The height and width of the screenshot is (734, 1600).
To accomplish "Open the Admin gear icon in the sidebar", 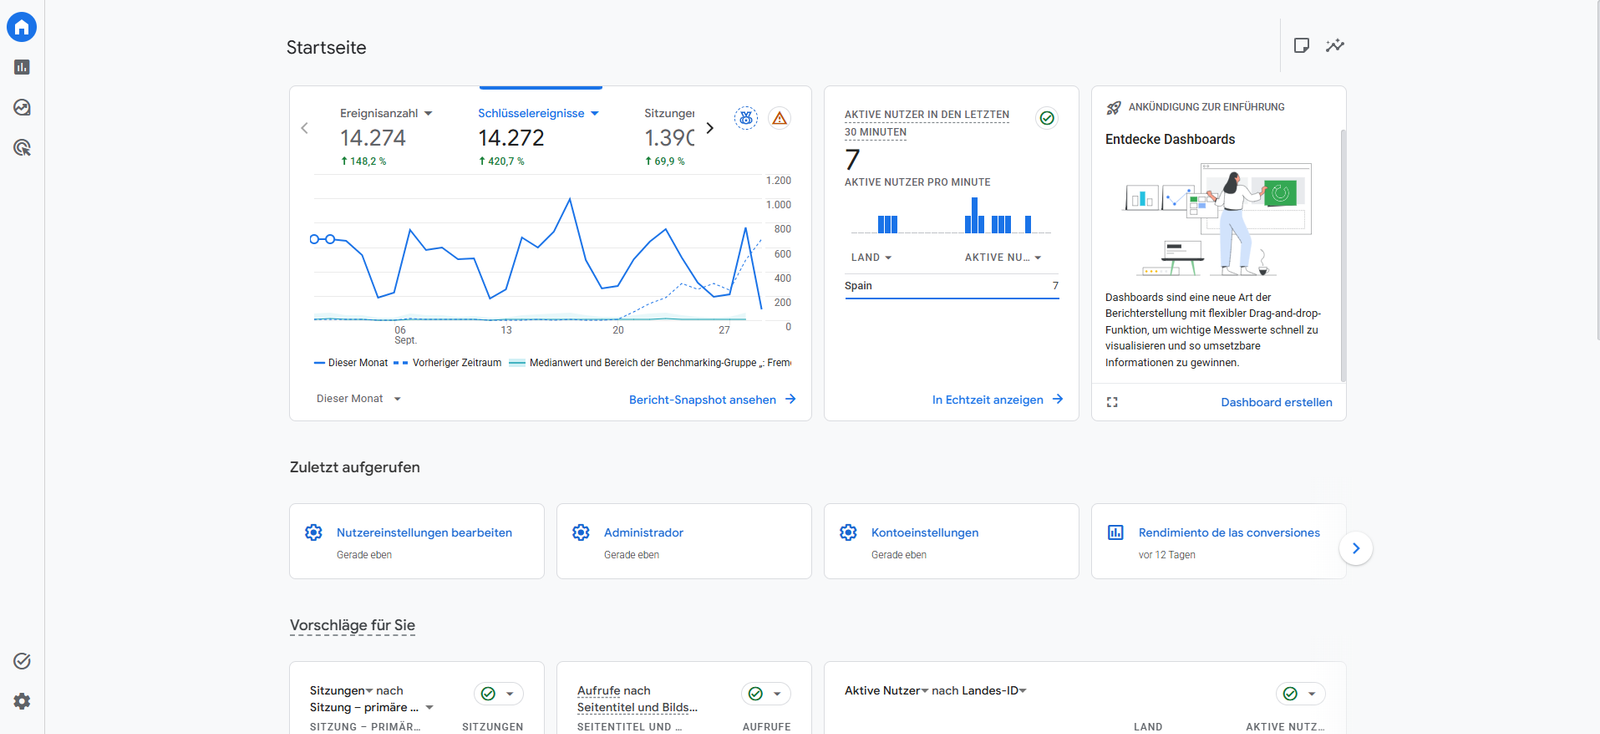I will (22, 701).
